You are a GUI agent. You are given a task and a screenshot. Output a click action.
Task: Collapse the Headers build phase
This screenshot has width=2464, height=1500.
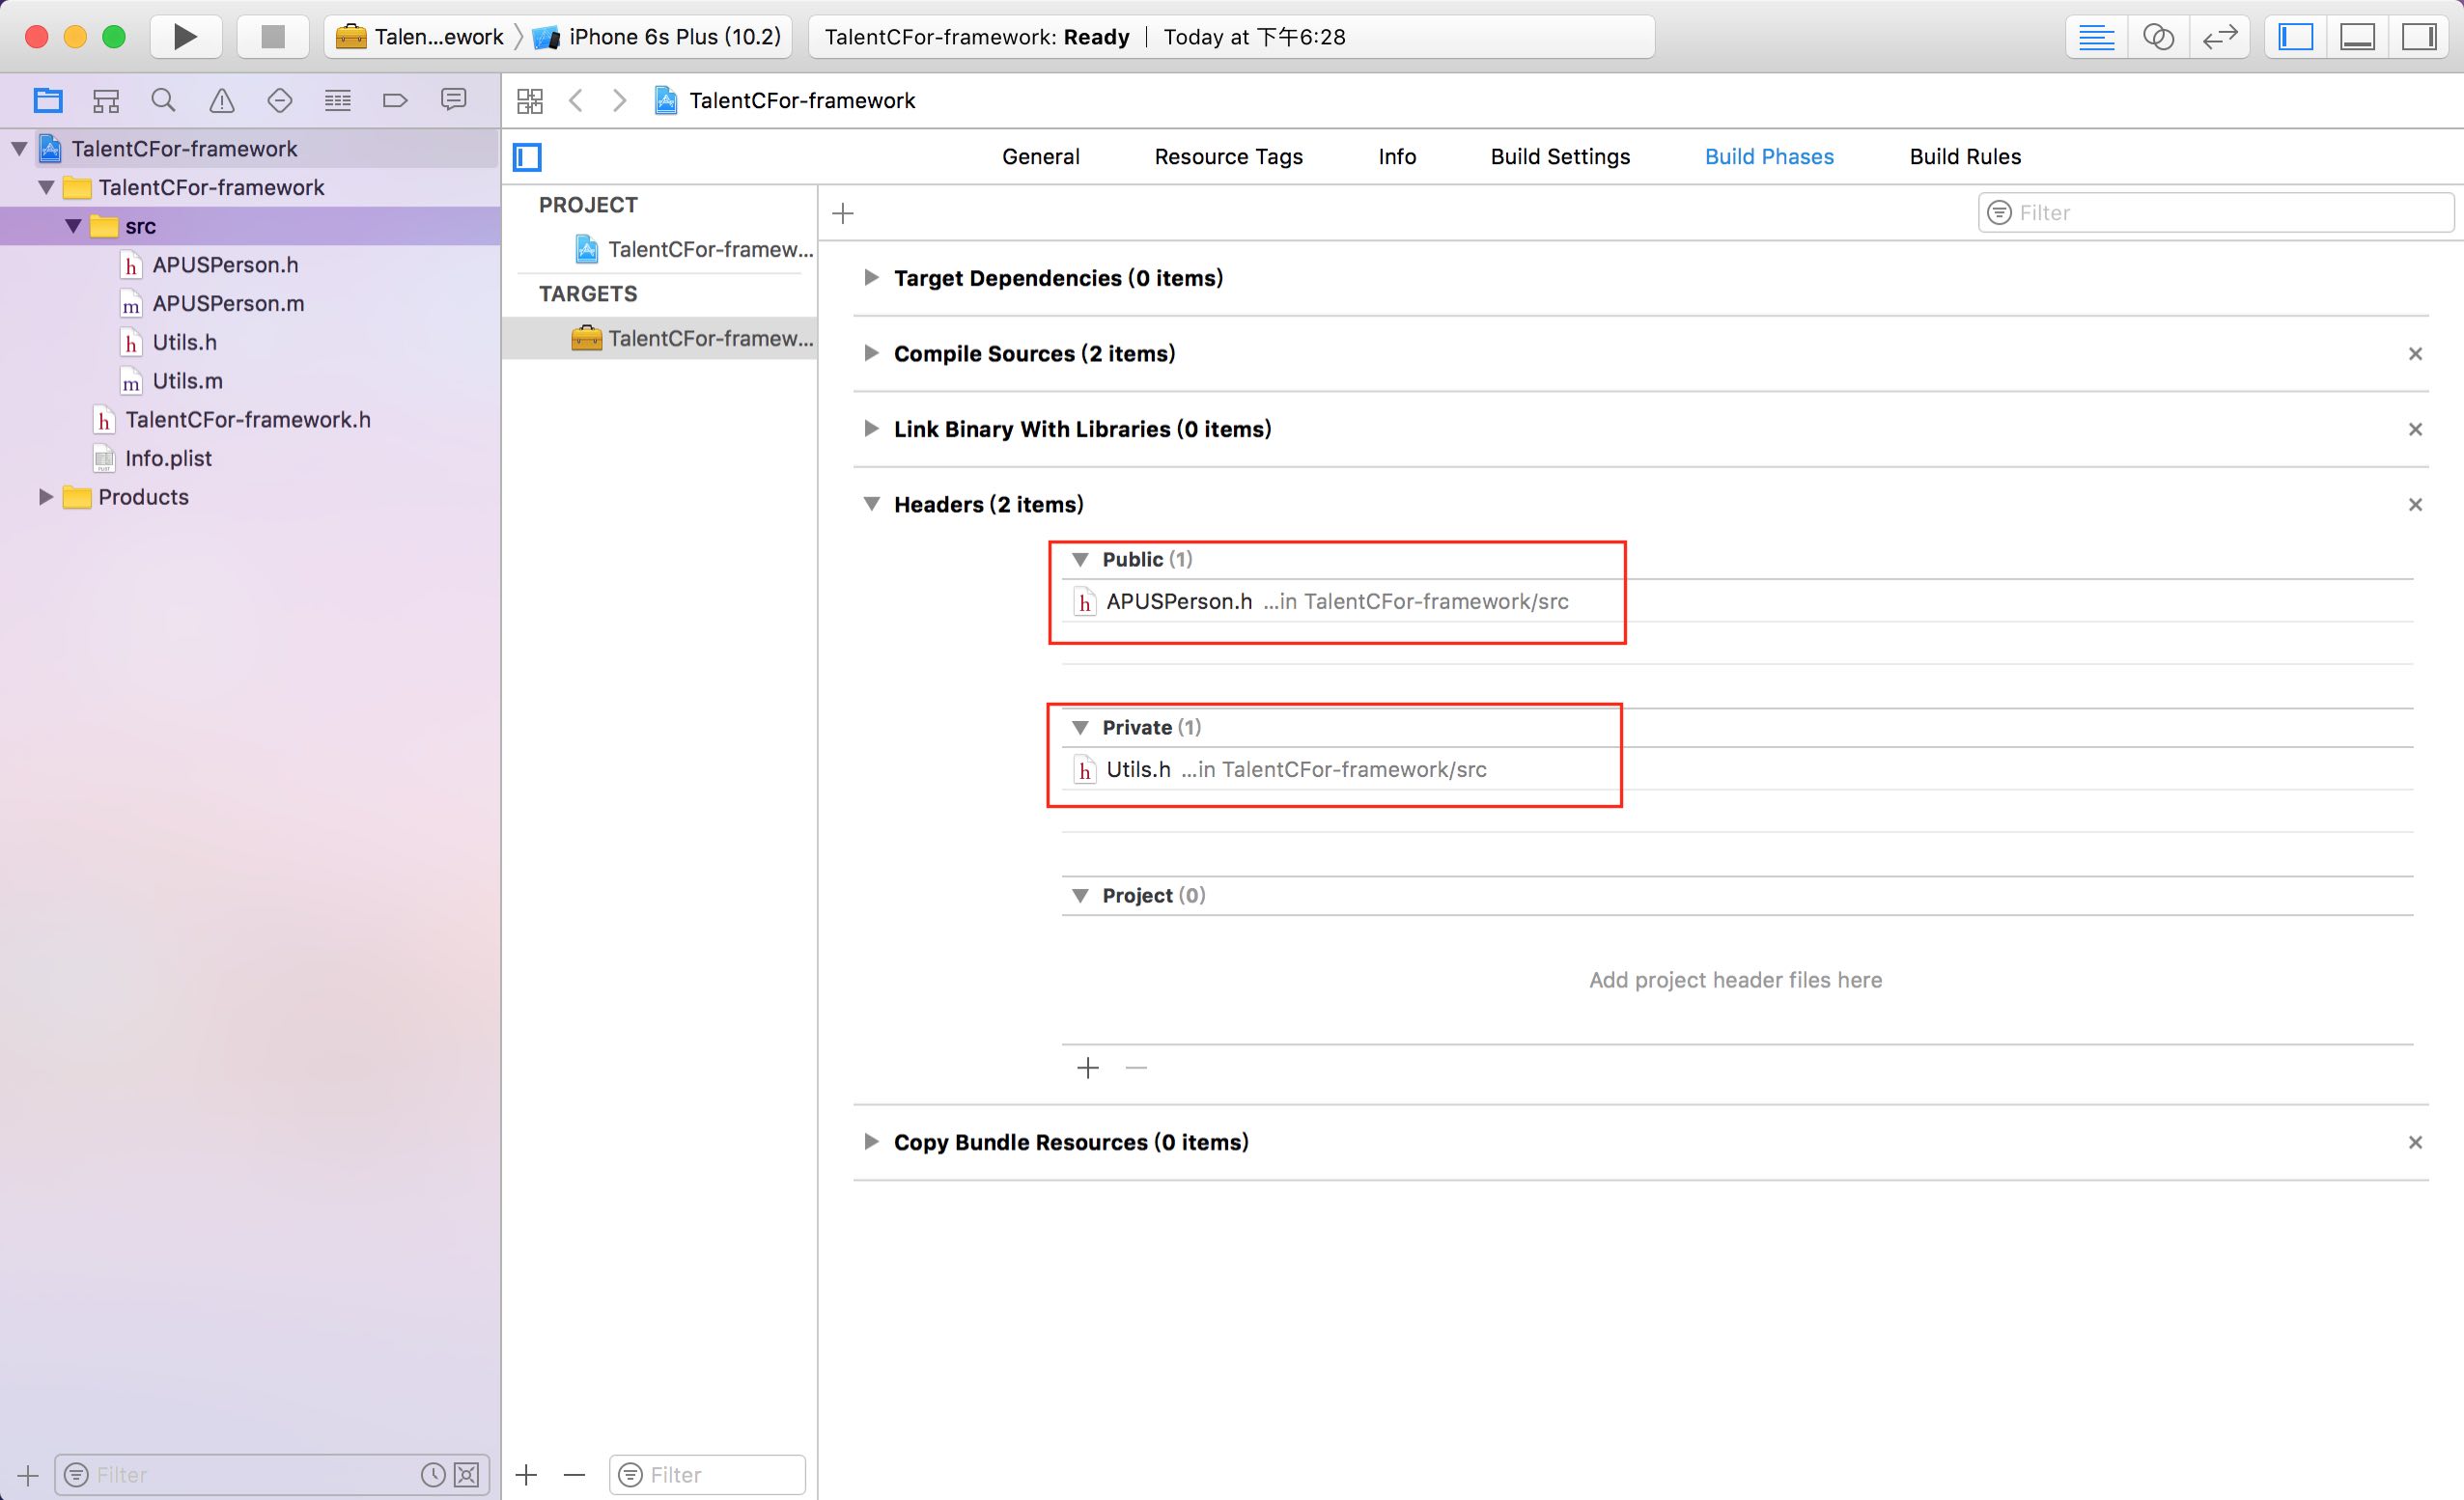pos(871,504)
